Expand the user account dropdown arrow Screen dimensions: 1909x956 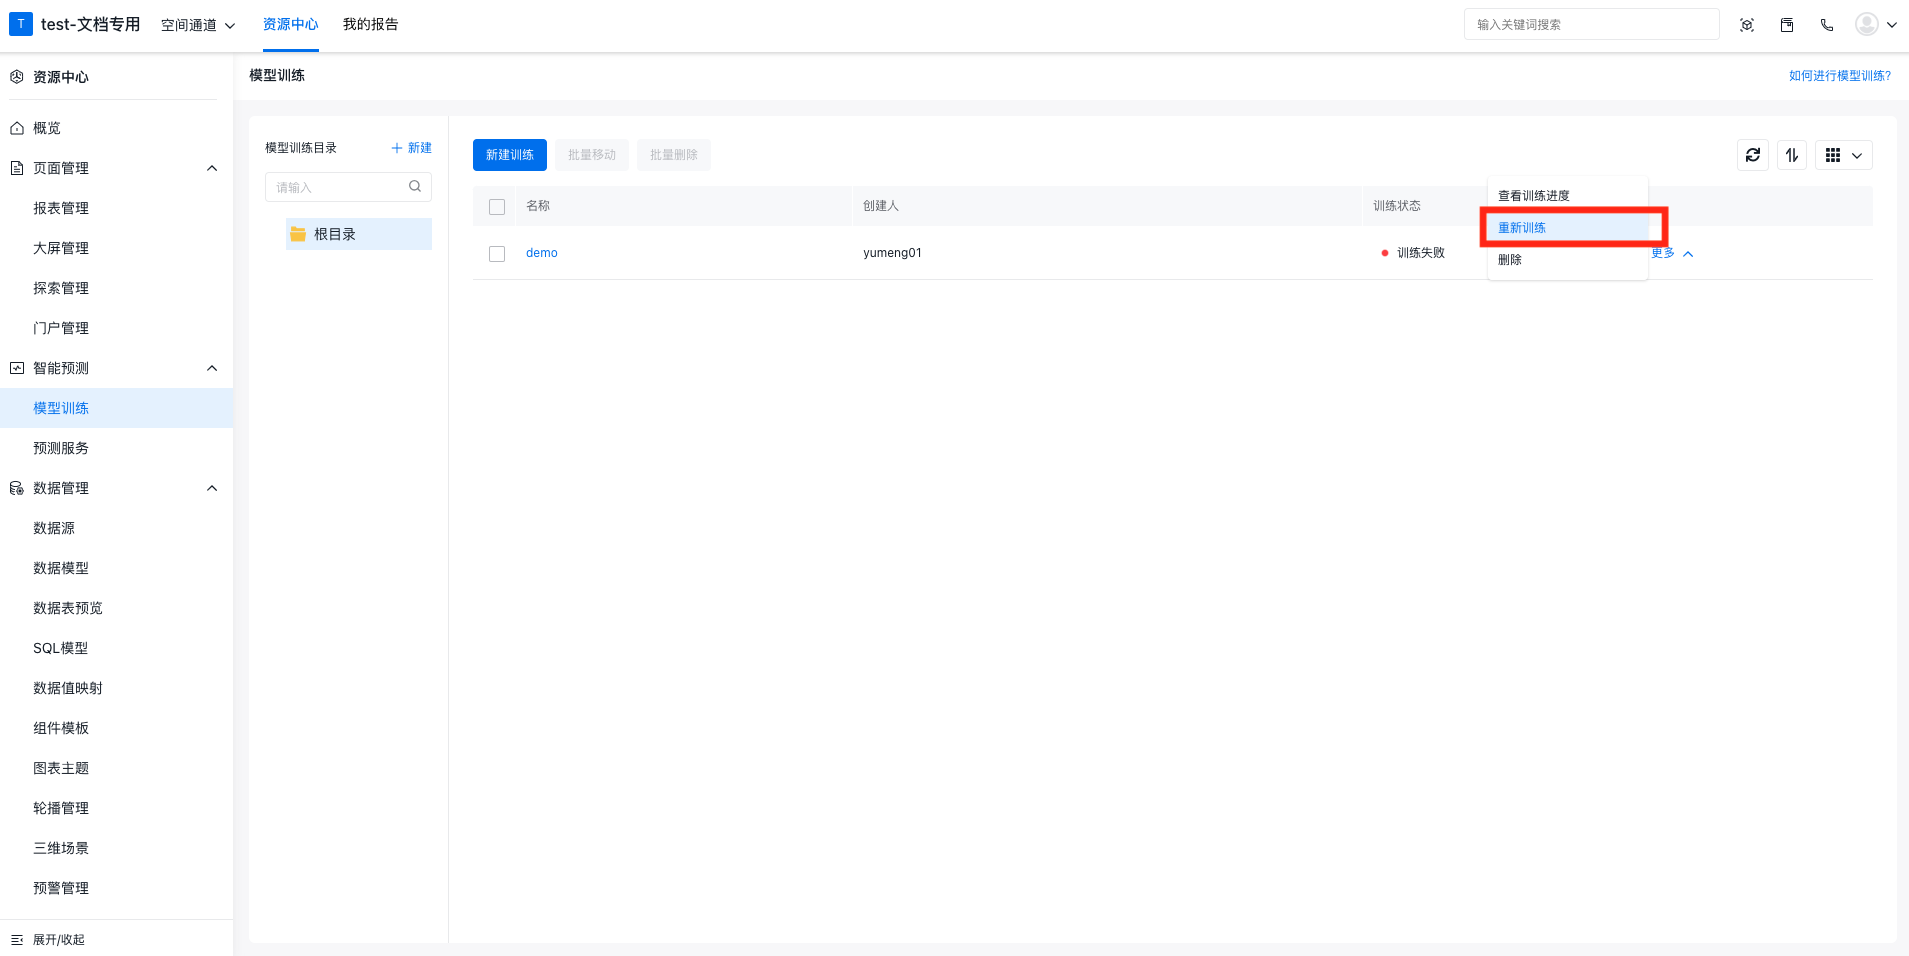pos(1892,25)
